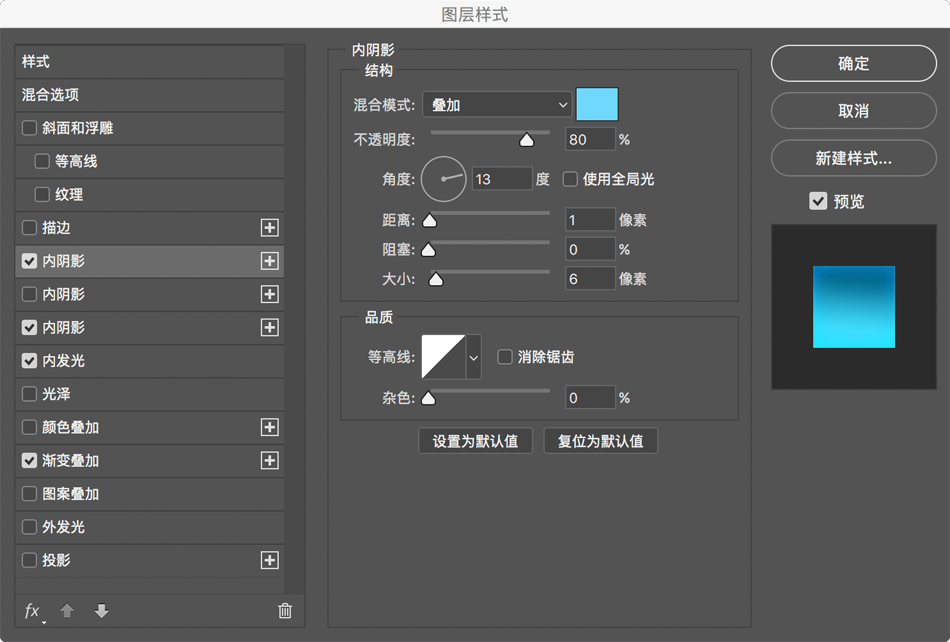The image size is (950, 642).
Task: Expand the 等高线 contour picker arrow
Action: pyautogui.click(x=473, y=357)
